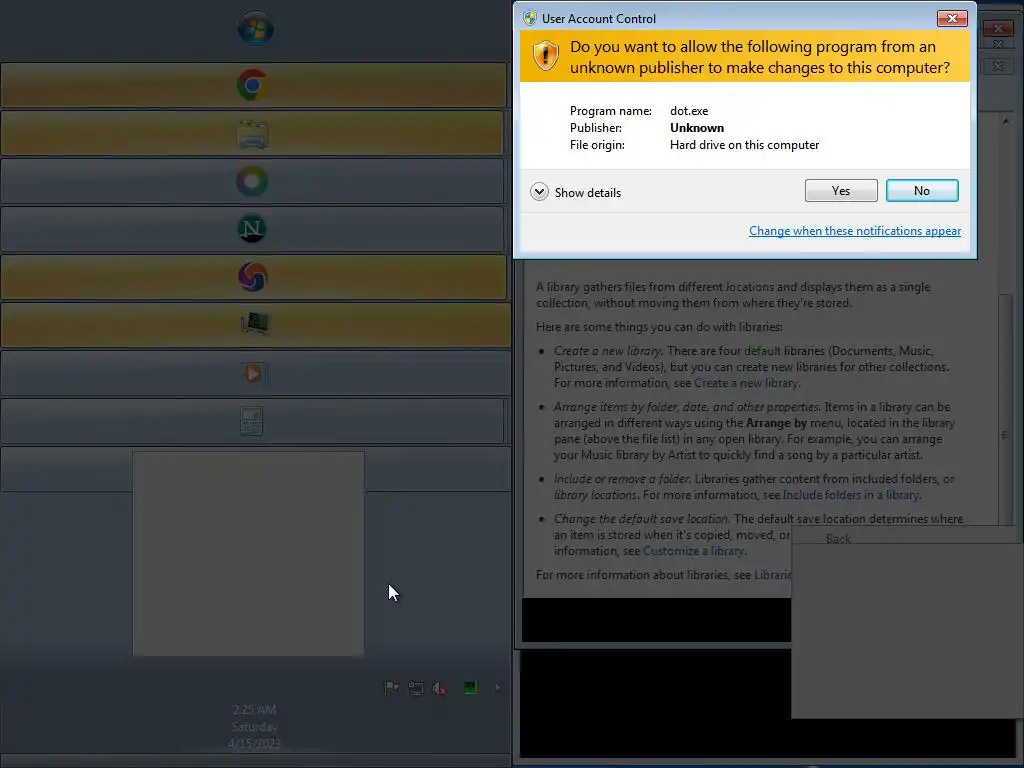
Task: Show hidden tray icons arrow
Action: [498, 687]
